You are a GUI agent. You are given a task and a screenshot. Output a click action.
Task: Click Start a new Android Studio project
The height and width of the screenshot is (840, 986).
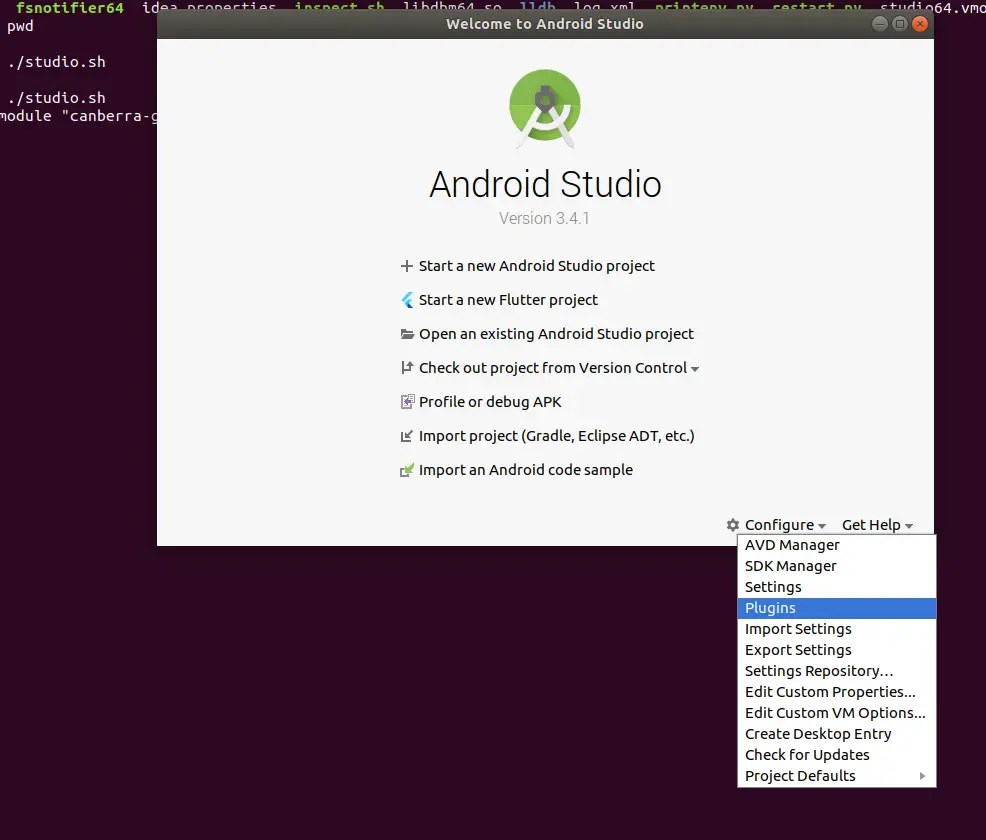coord(537,265)
